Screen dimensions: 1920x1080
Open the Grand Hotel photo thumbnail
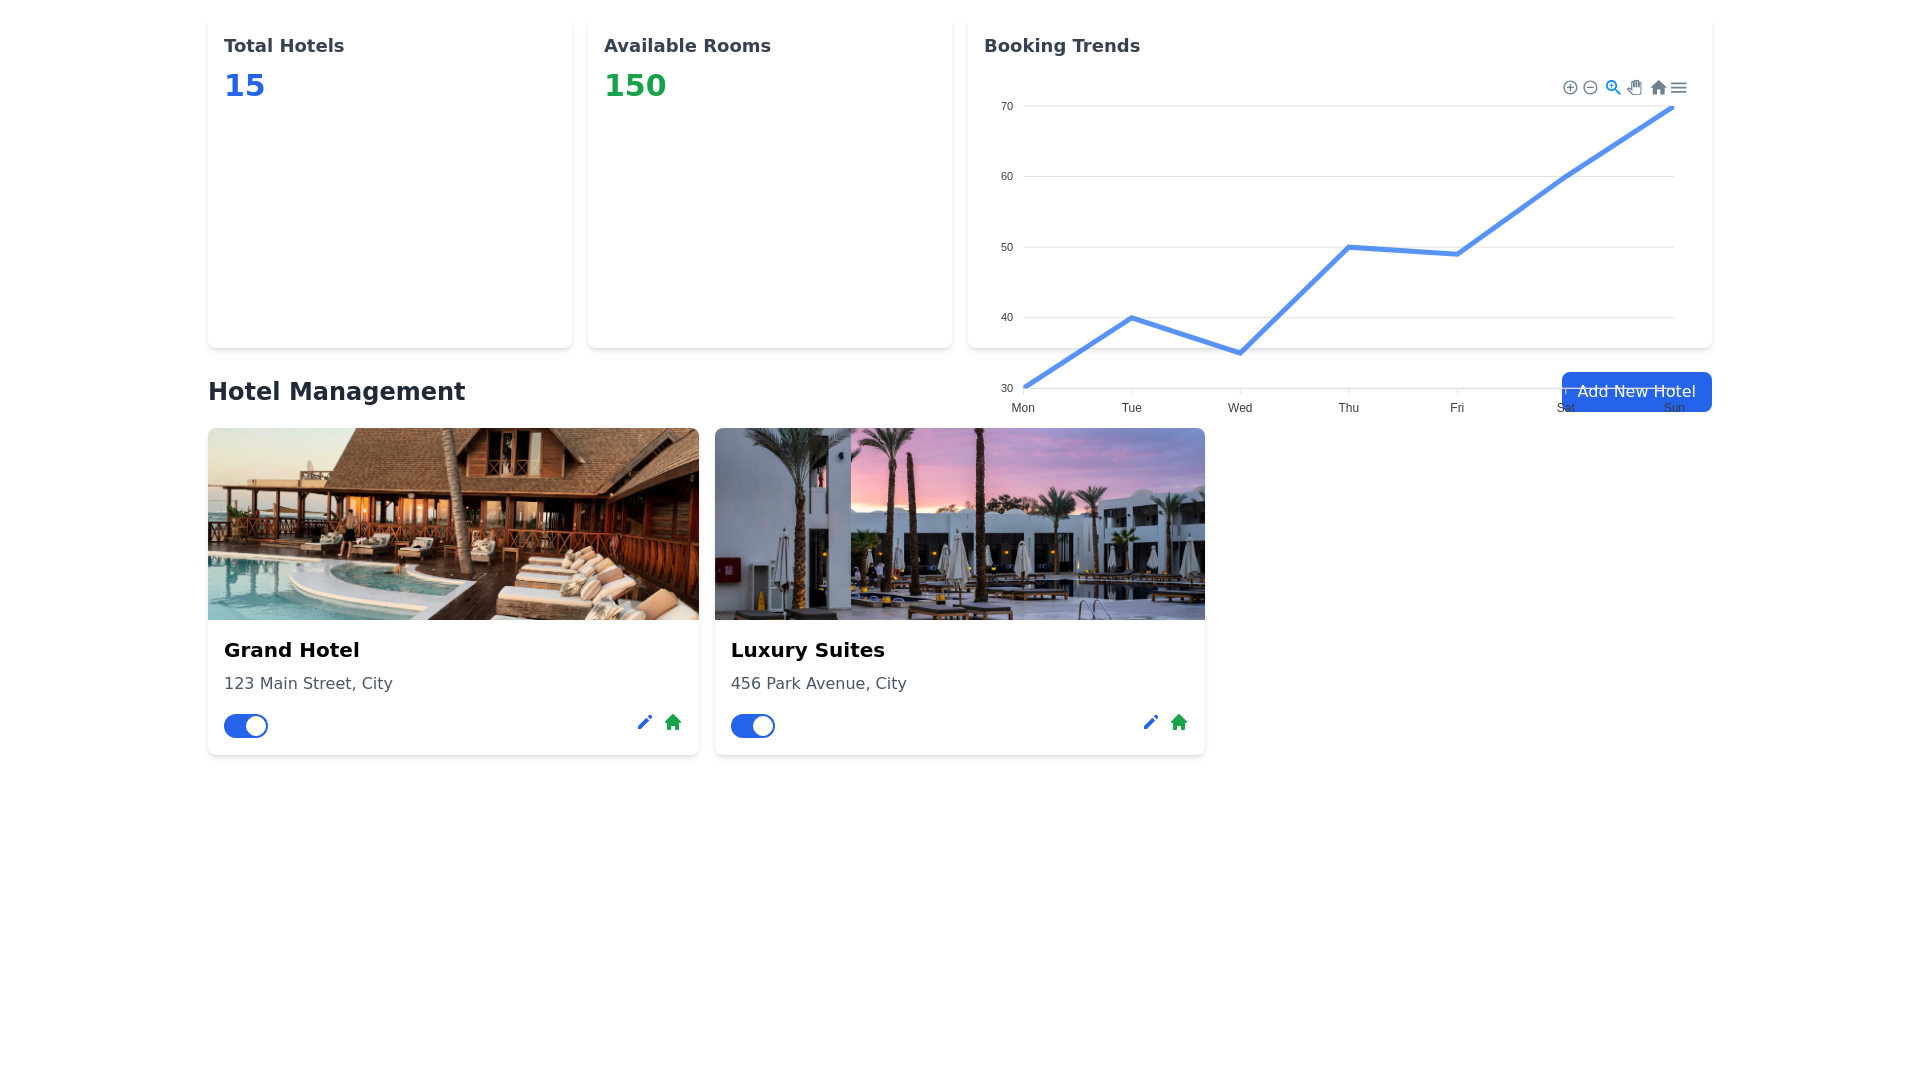pyautogui.click(x=453, y=524)
